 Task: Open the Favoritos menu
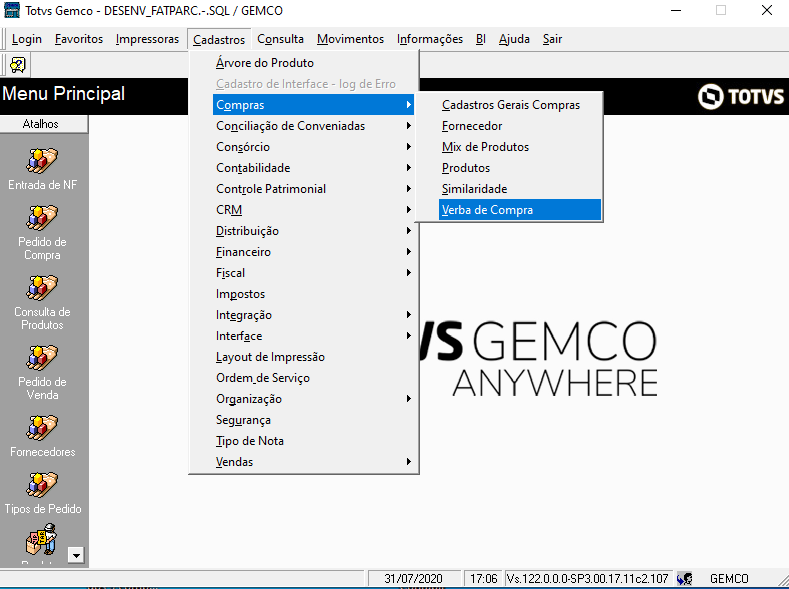pyautogui.click(x=79, y=39)
